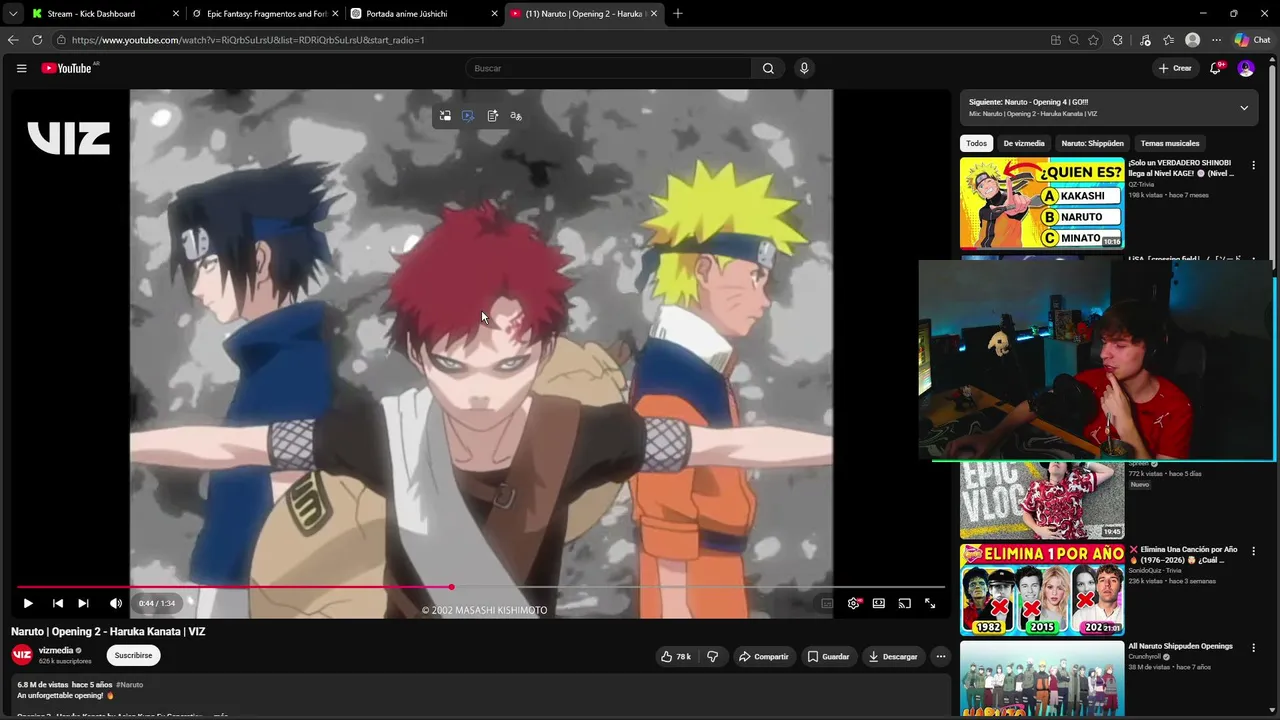
Task: Open the browser three-dot settings menu
Action: 1216,40
